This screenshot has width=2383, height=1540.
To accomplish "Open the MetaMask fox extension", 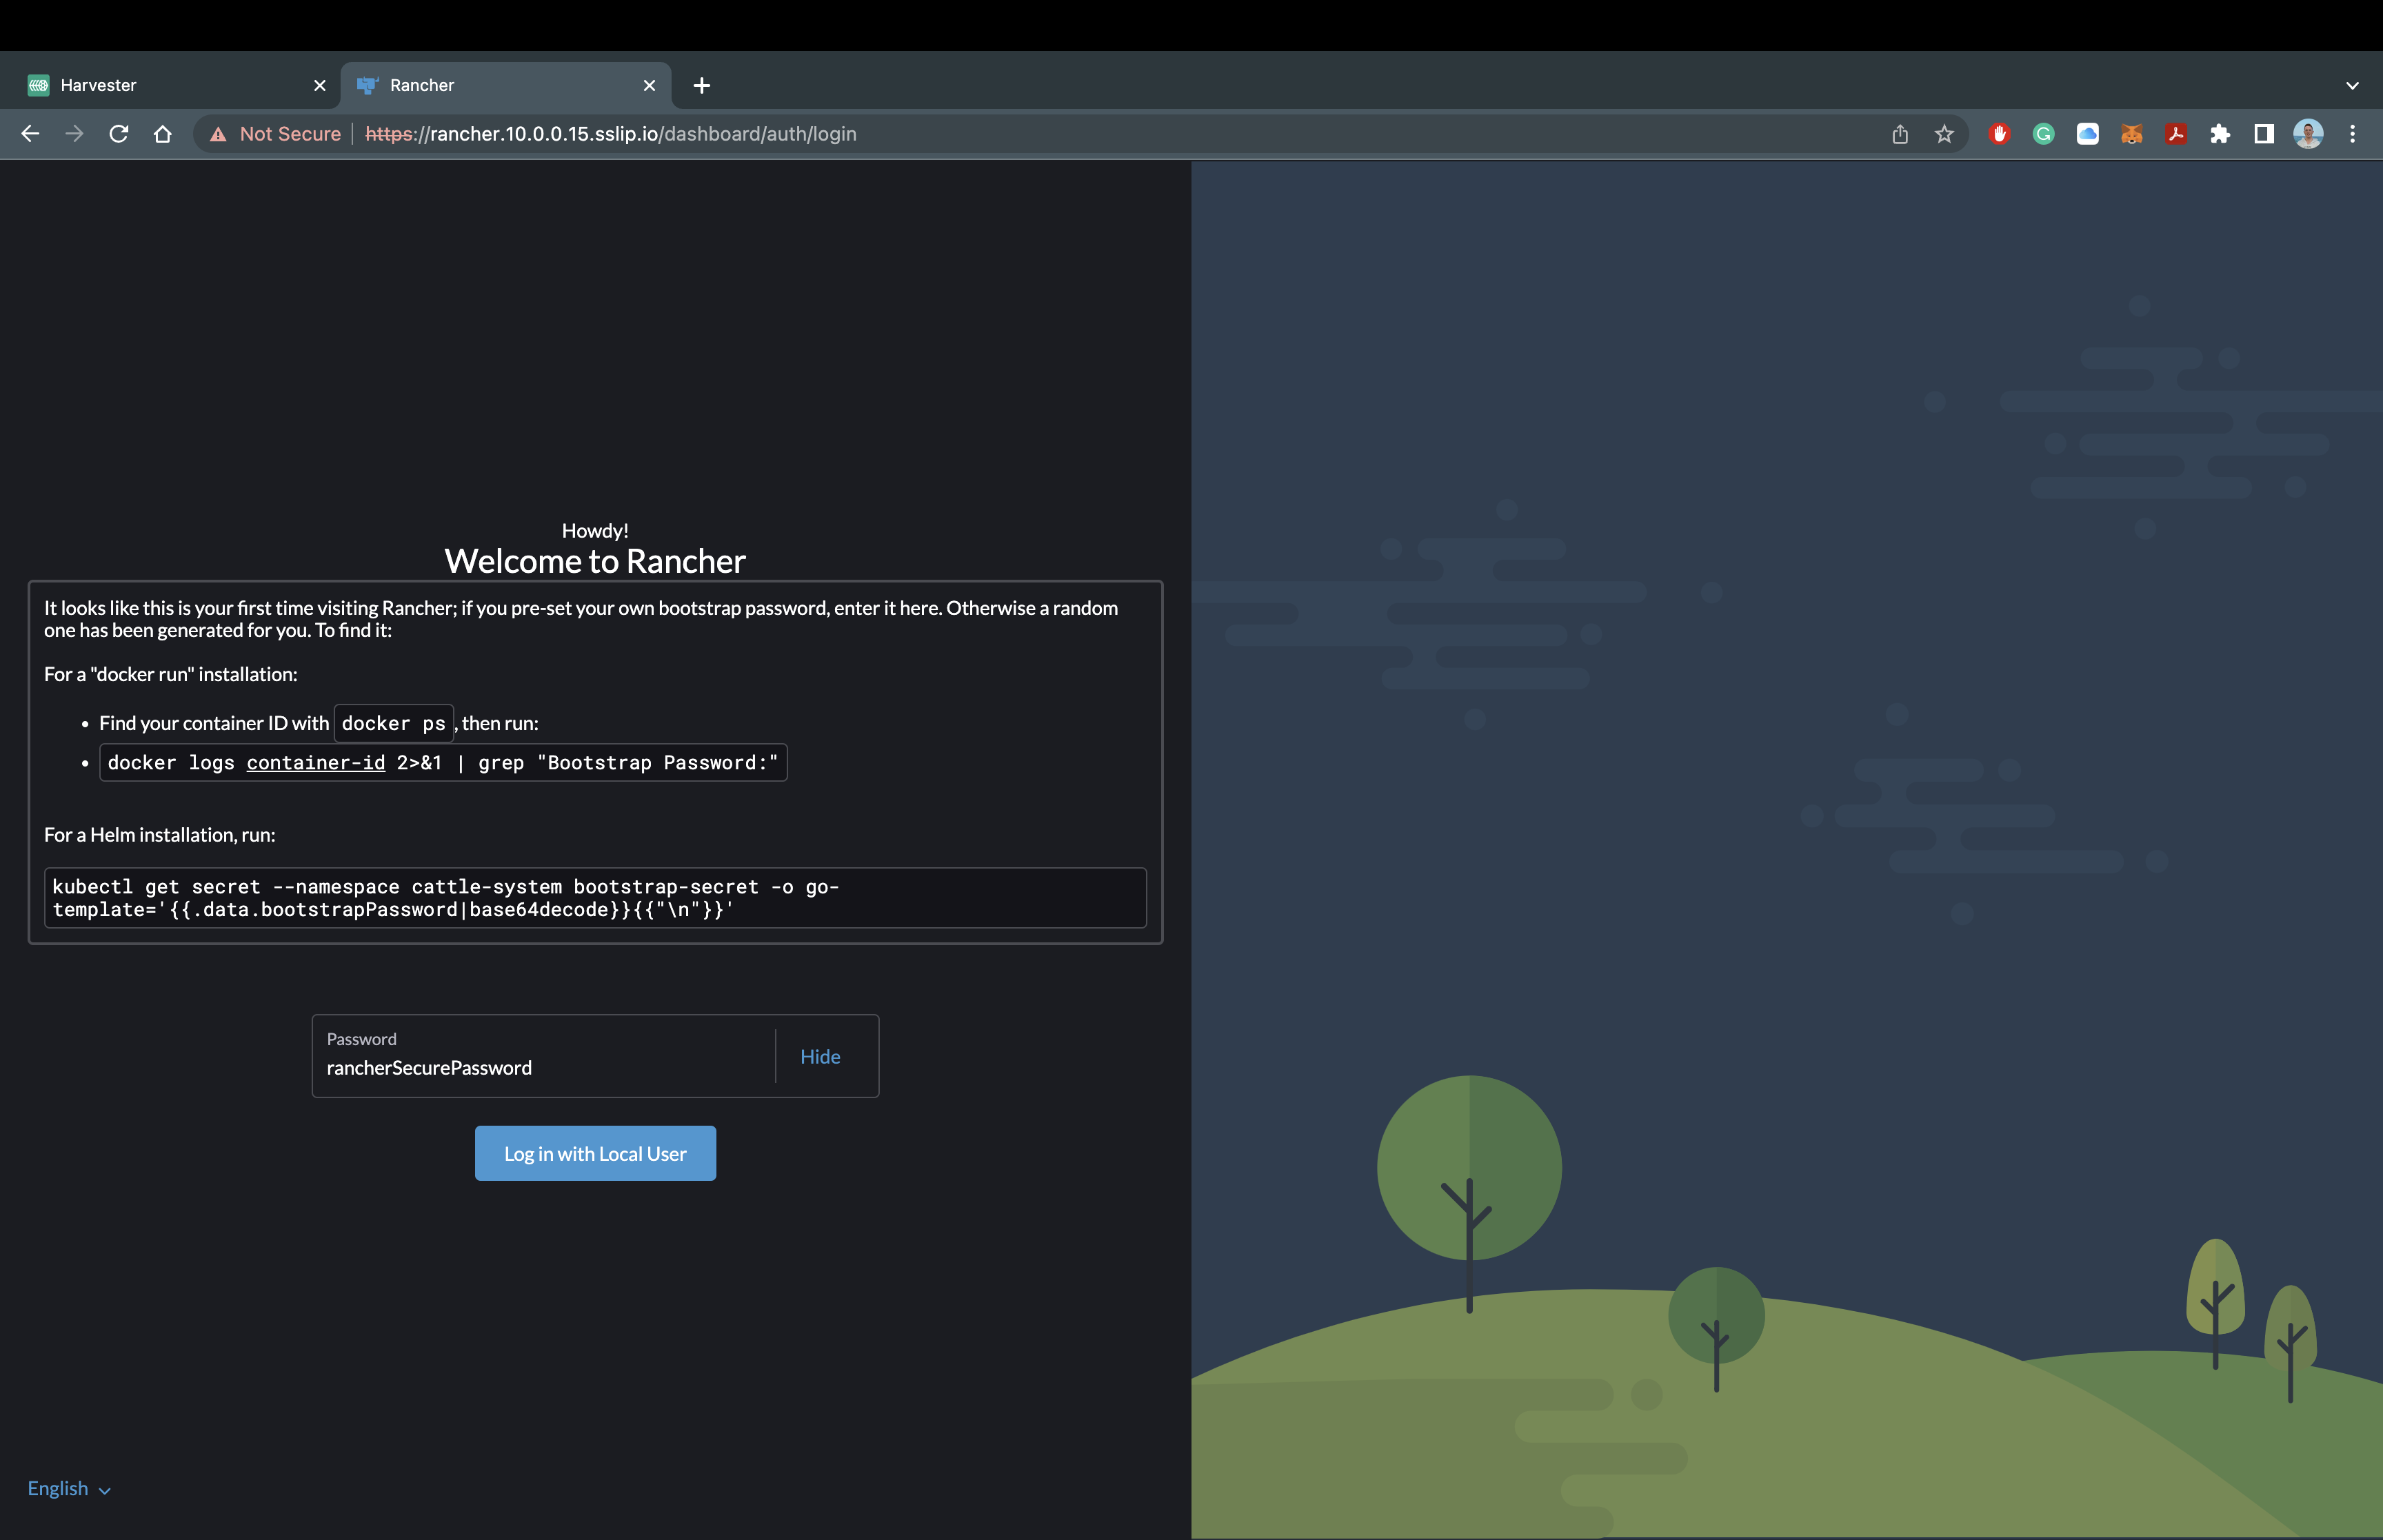I will (x=2131, y=133).
